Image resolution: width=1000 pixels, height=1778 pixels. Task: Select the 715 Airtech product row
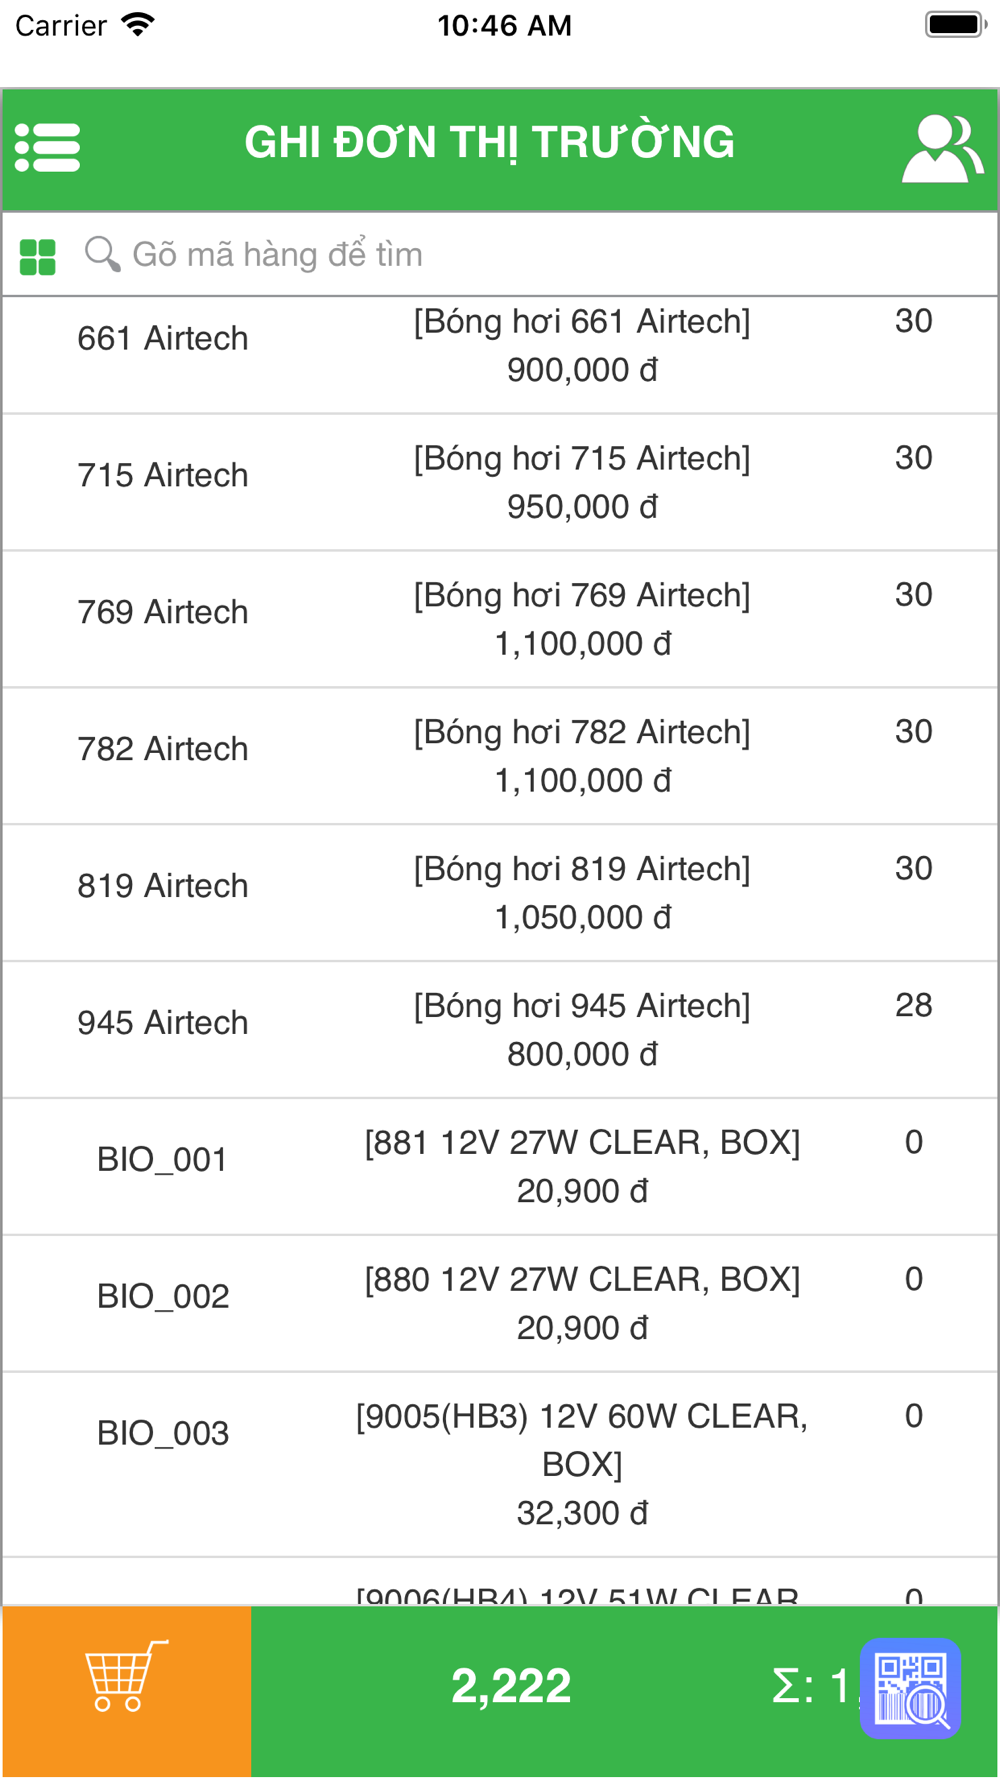click(500, 482)
